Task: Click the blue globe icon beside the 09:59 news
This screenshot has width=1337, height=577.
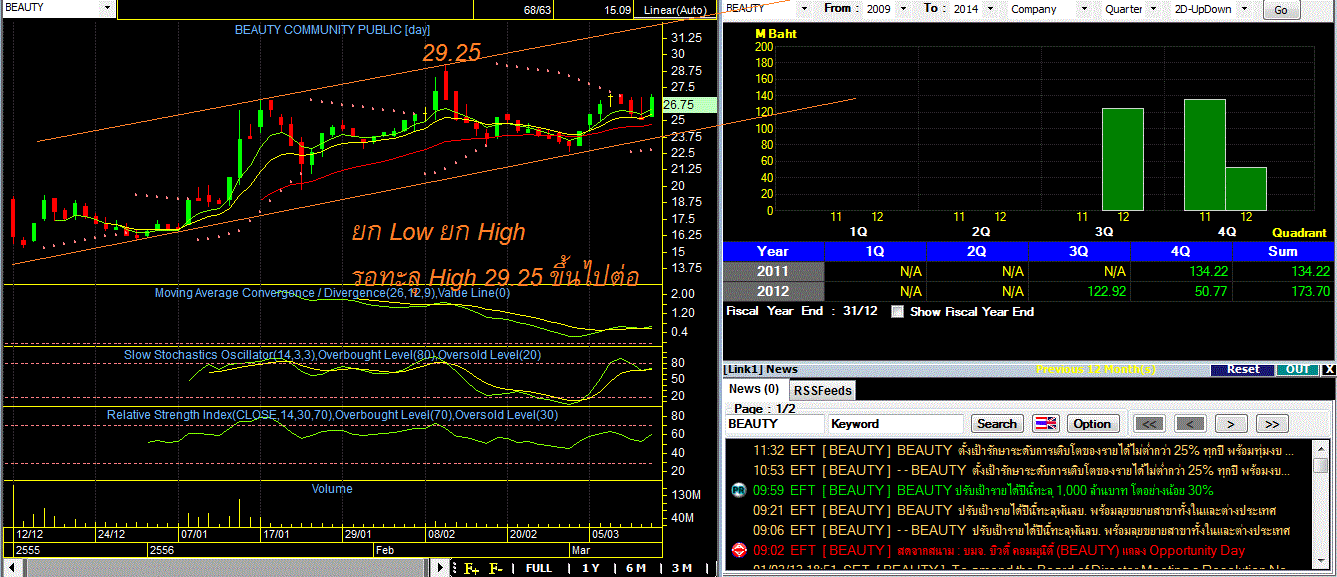Action: pyautogui.click(x=739, y=490)
